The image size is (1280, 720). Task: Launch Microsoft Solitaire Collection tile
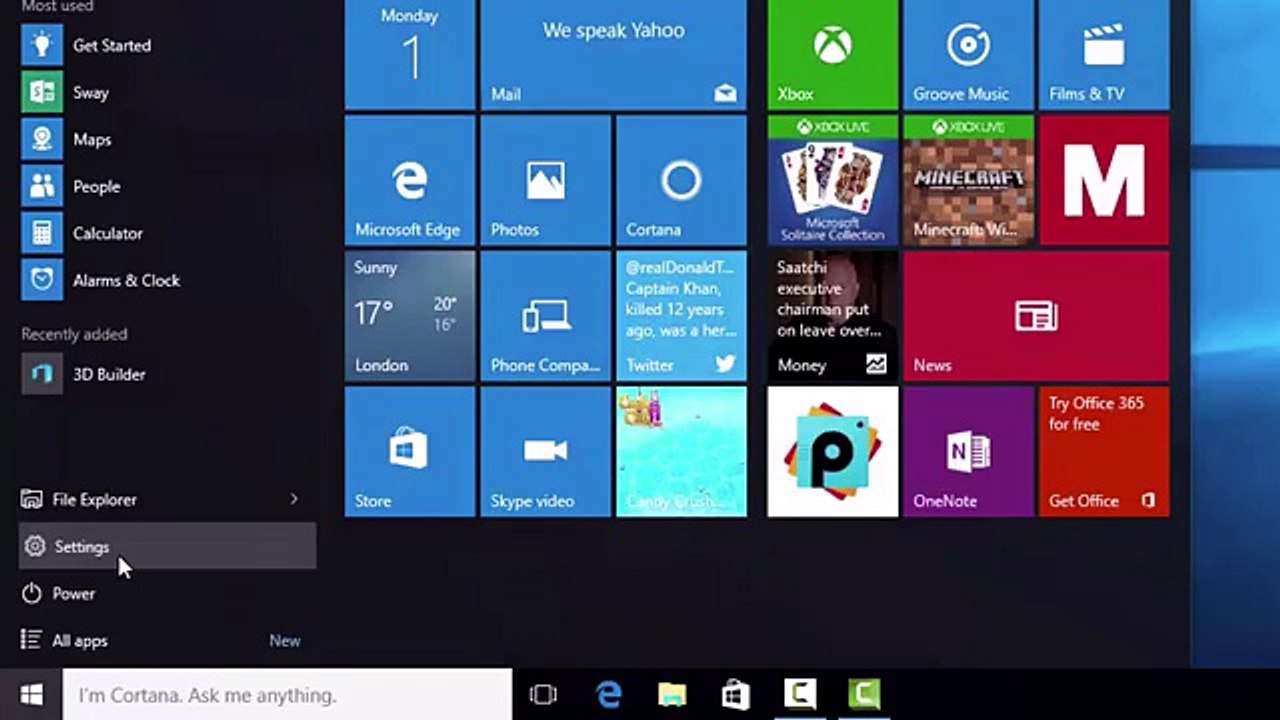[x=833, y=180]
